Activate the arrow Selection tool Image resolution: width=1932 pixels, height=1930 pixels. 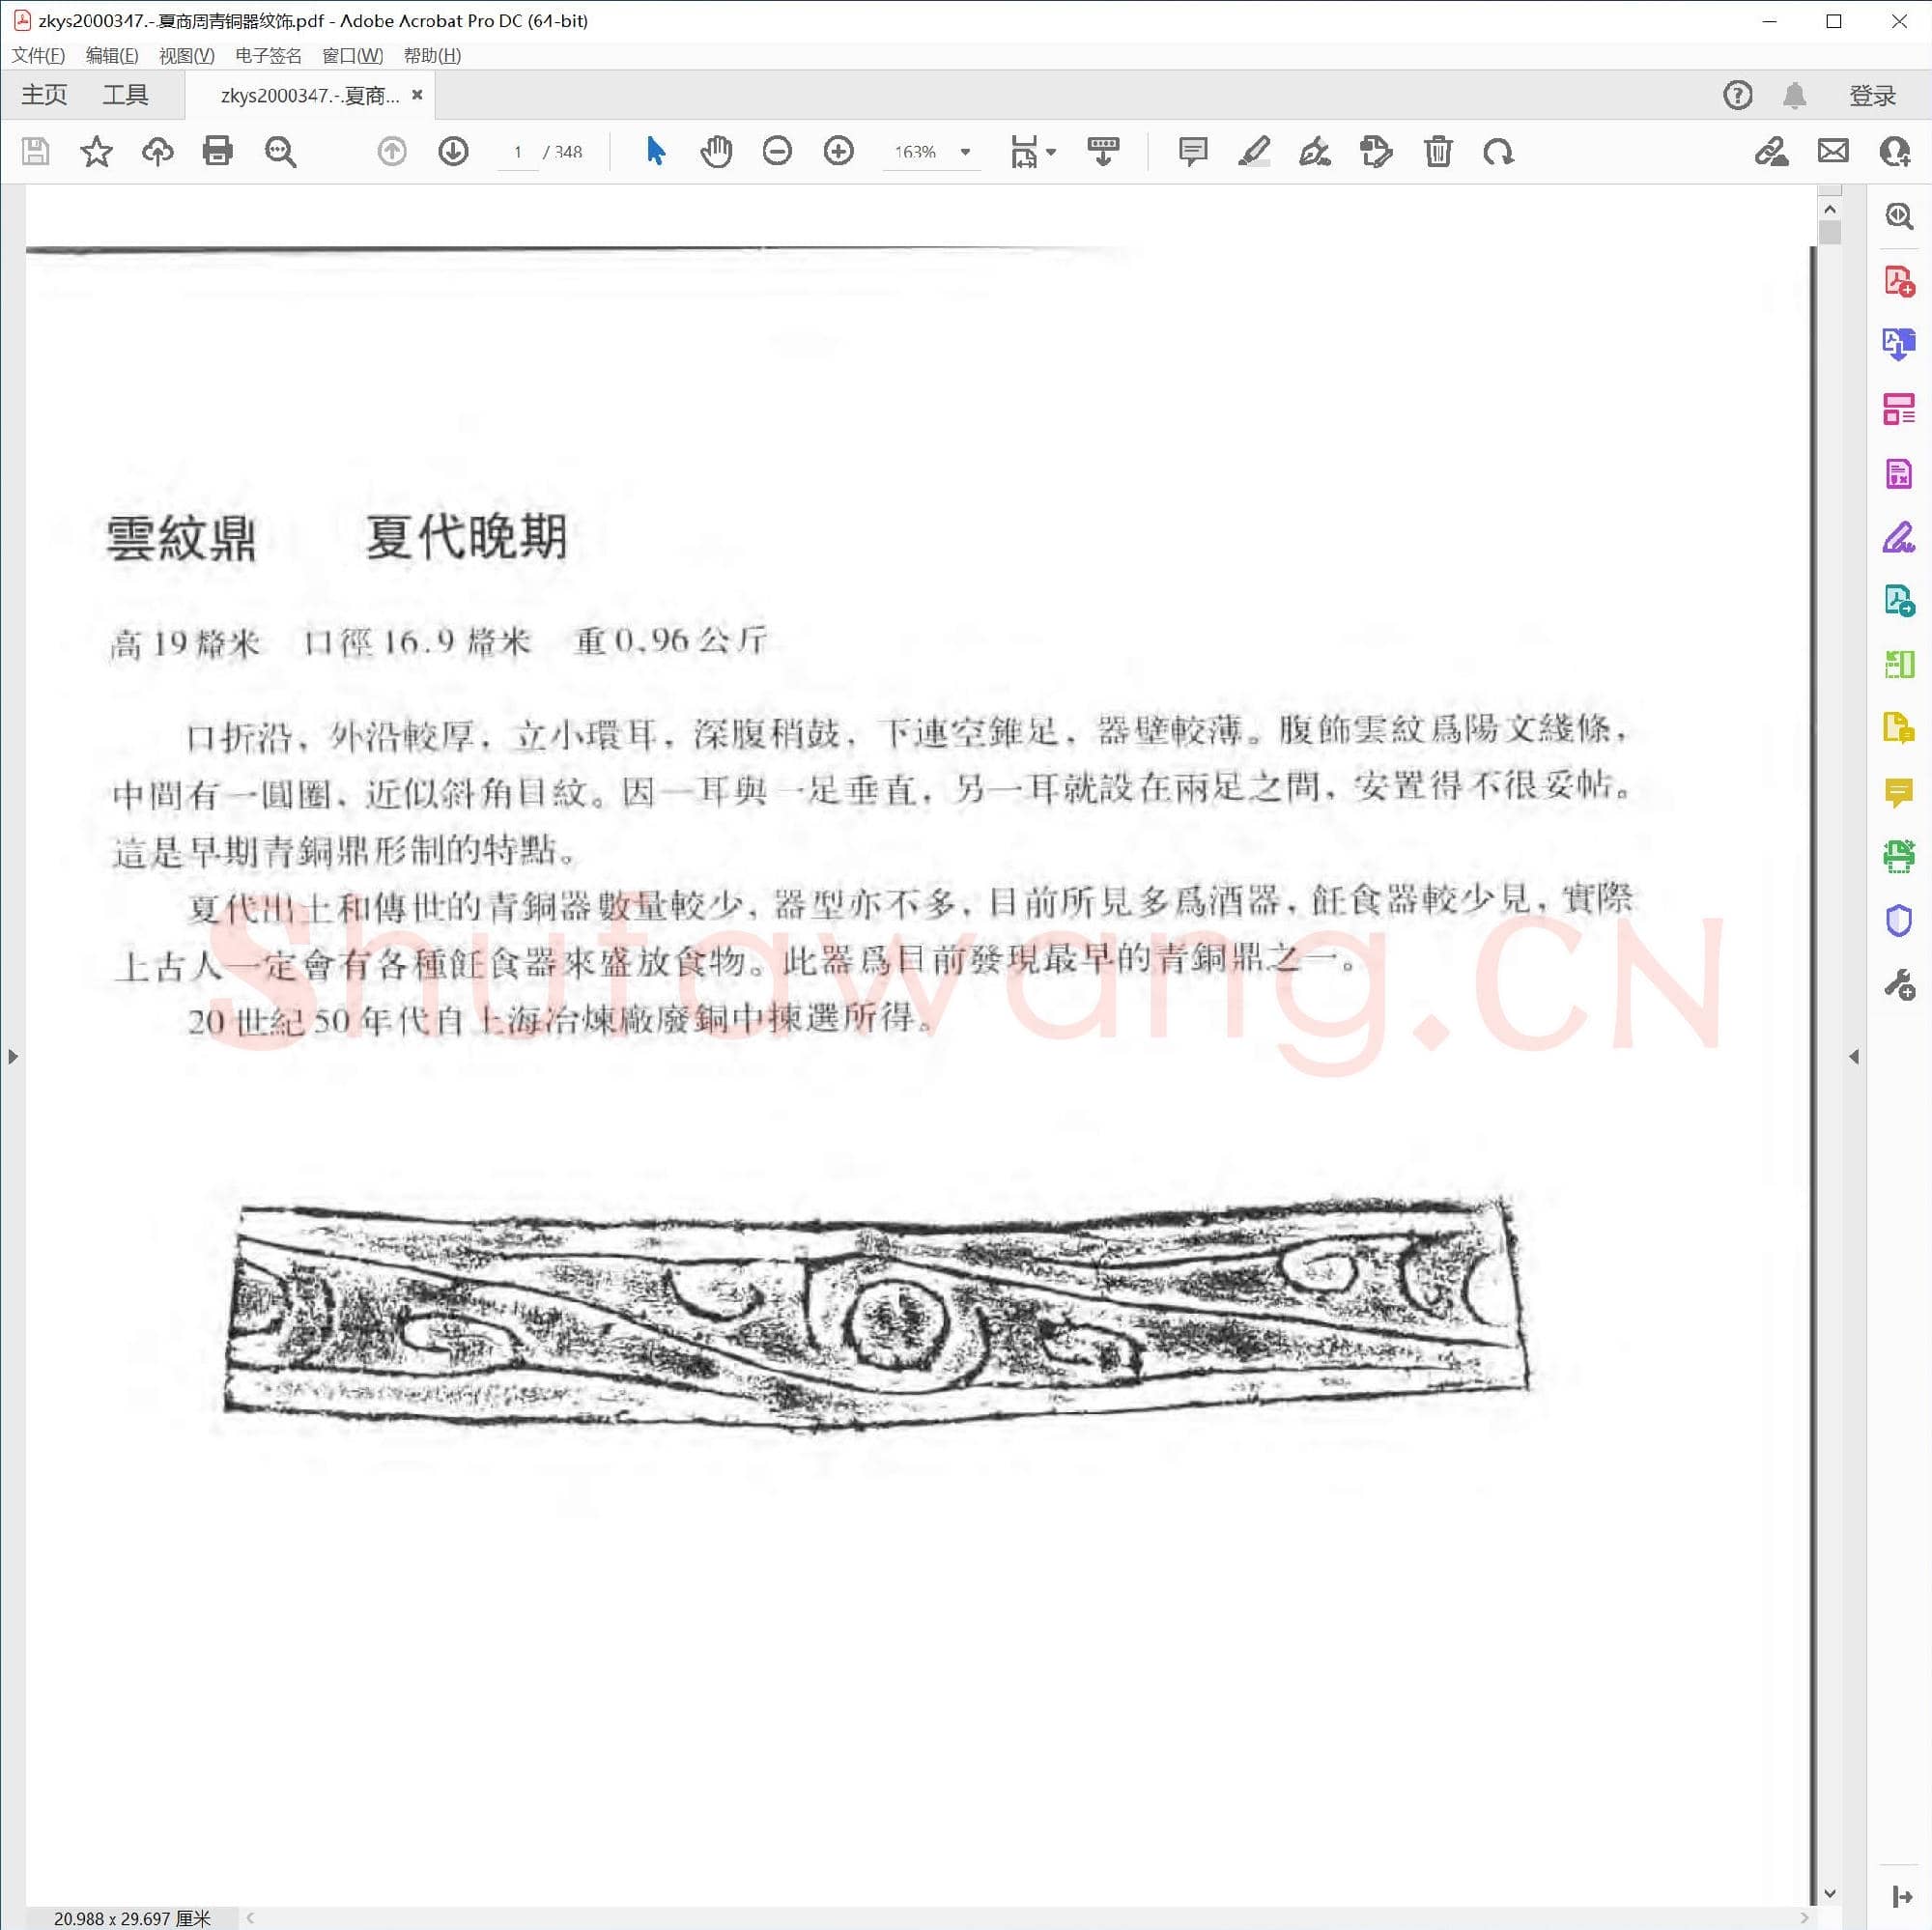tap(655, 152)
